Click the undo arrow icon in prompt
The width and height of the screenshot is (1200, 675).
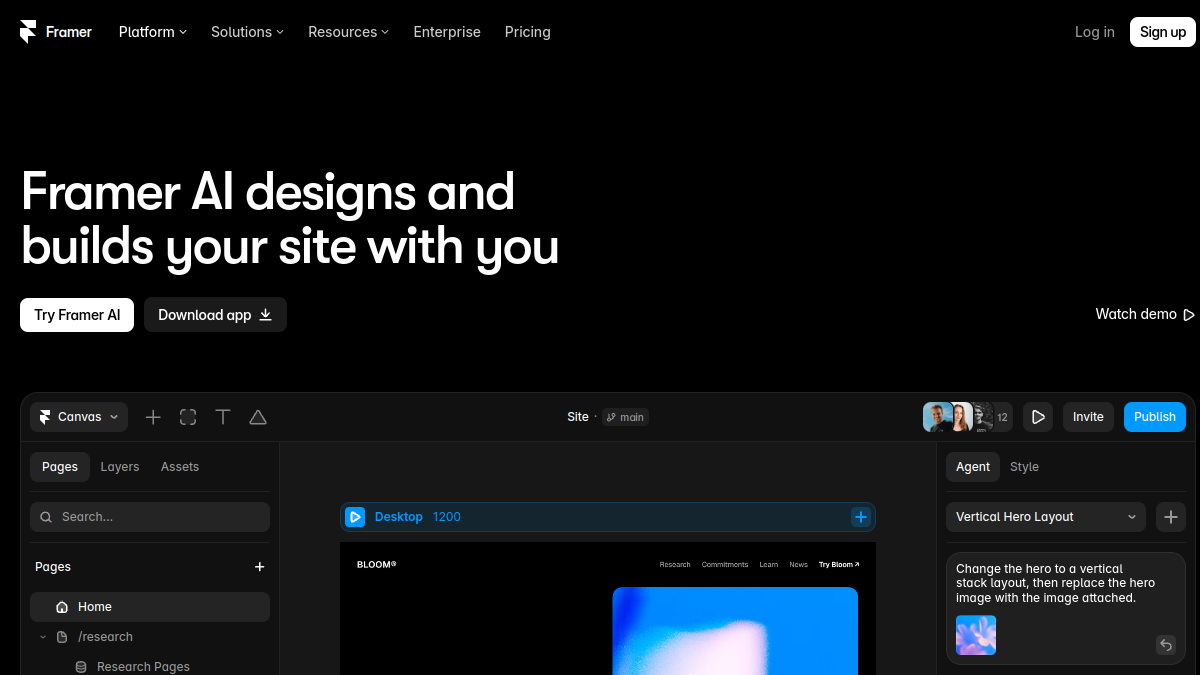coord(1166,645)
